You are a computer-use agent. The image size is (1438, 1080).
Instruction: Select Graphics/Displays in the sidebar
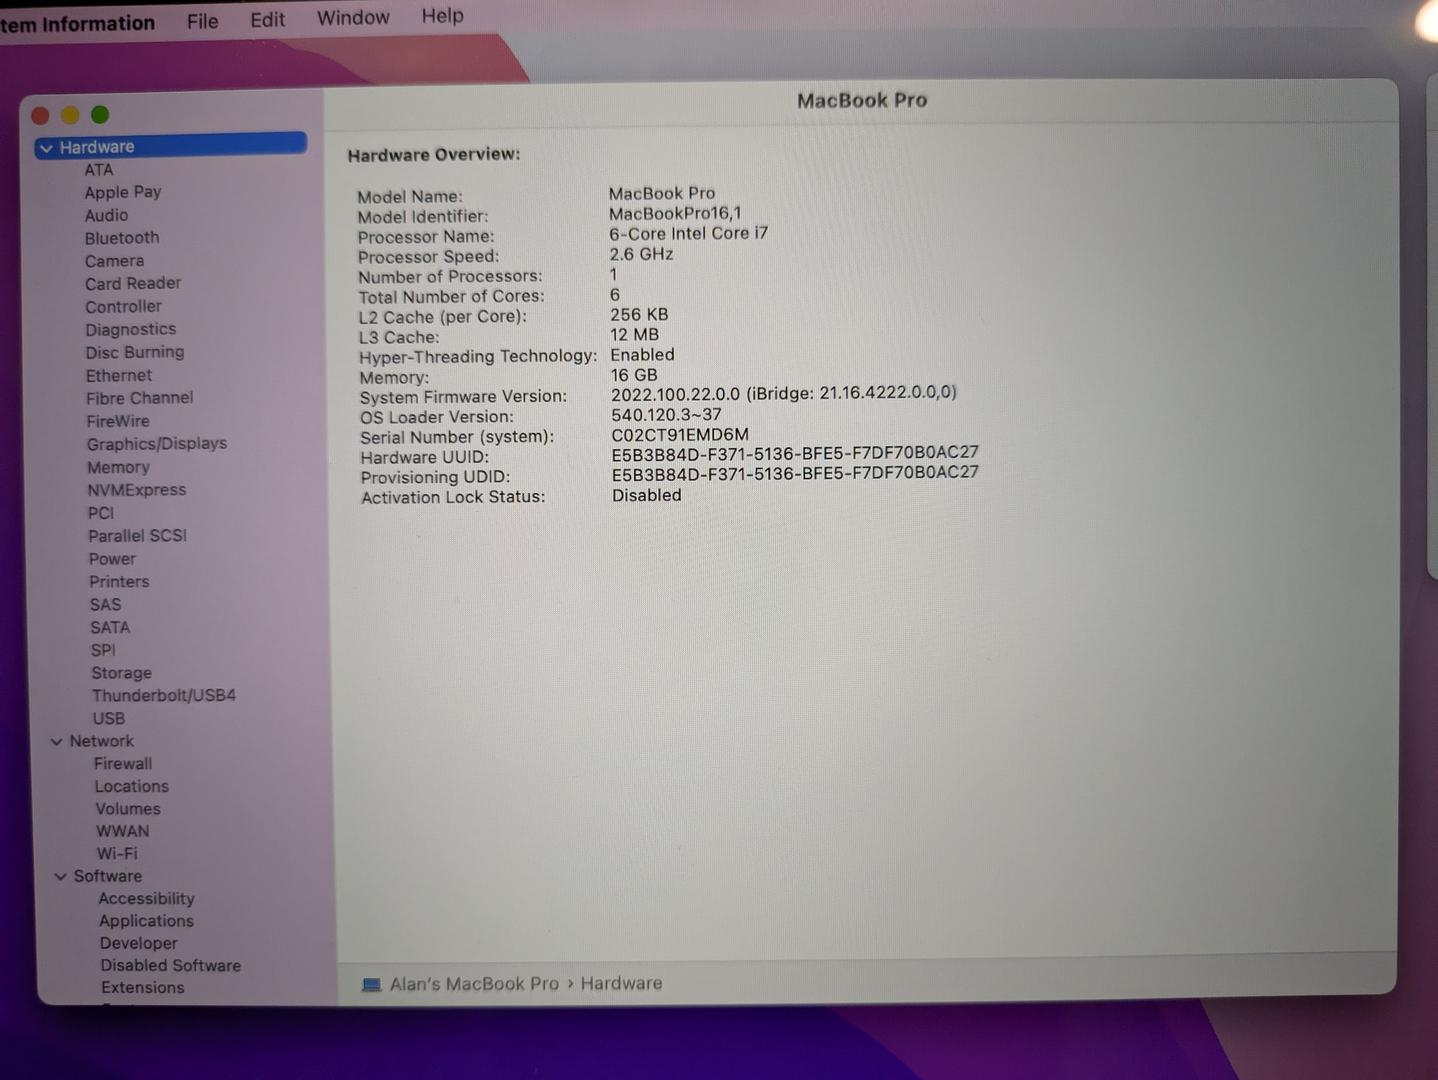[x=156, y=444]
